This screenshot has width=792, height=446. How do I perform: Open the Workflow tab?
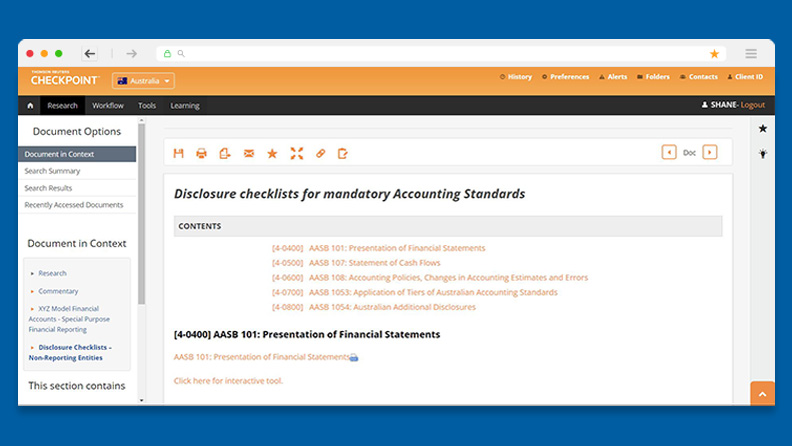[108, 105]
